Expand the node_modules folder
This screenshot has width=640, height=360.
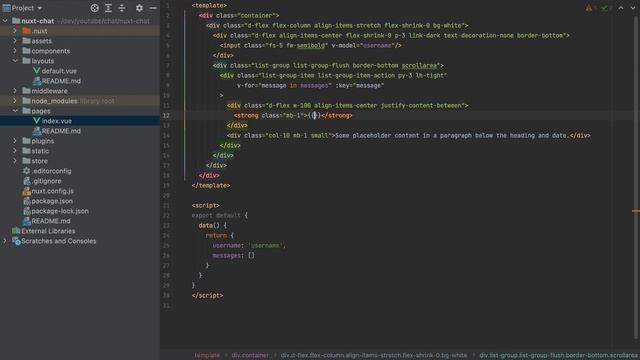pos(15,101)
